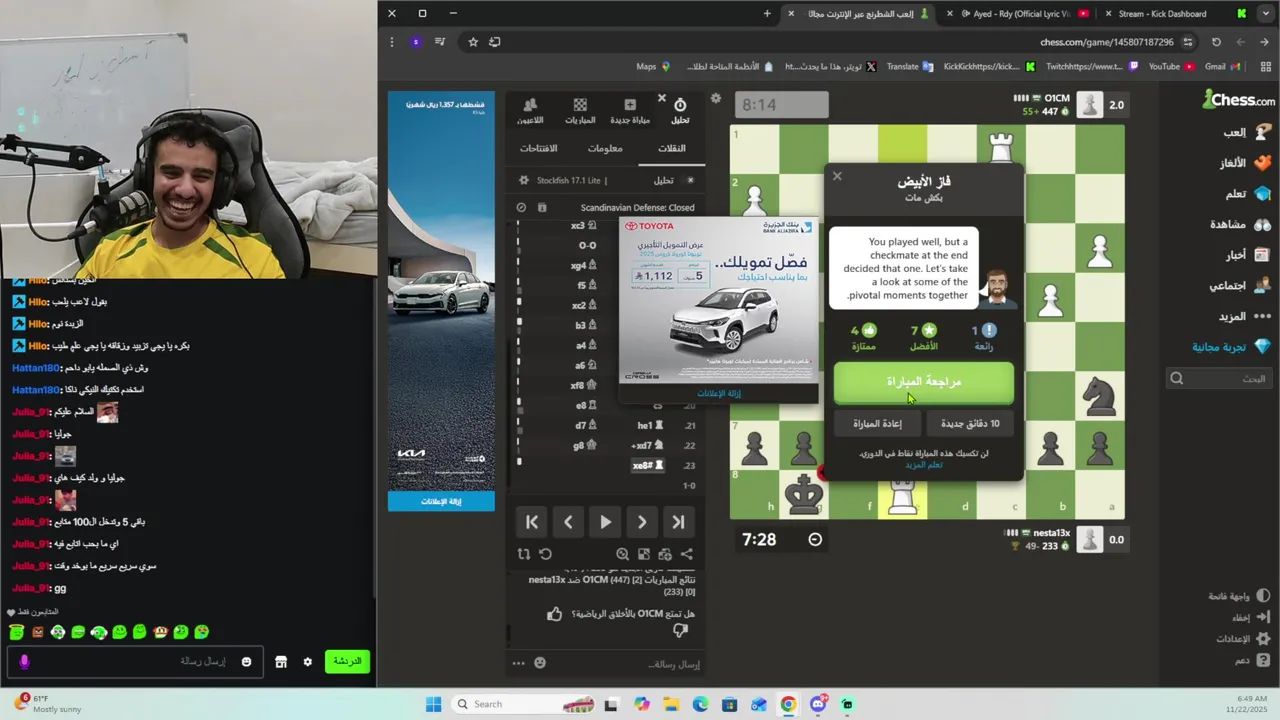
Task: Open stream chat settings gear
Action: [307, 662]
